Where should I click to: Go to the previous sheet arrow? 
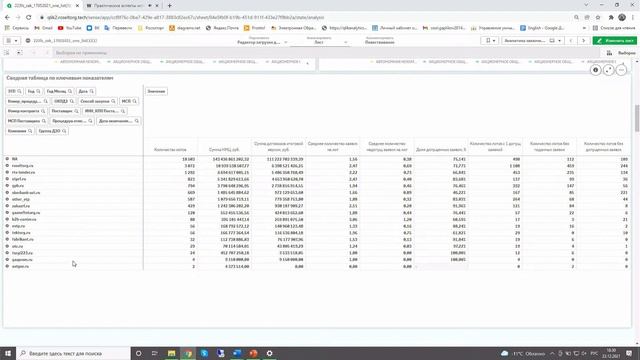(x=571, y=41)
